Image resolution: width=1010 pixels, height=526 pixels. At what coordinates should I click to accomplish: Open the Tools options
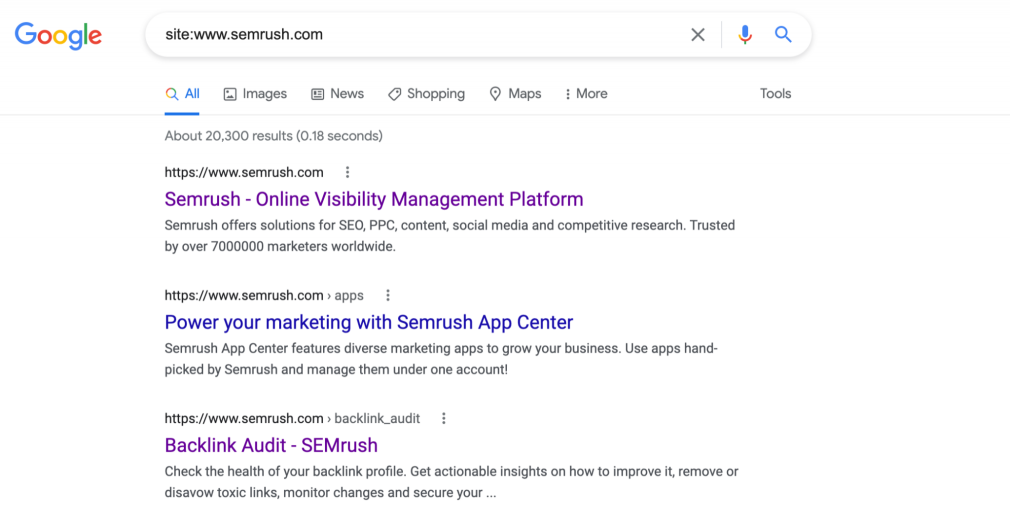click(775, 94)
